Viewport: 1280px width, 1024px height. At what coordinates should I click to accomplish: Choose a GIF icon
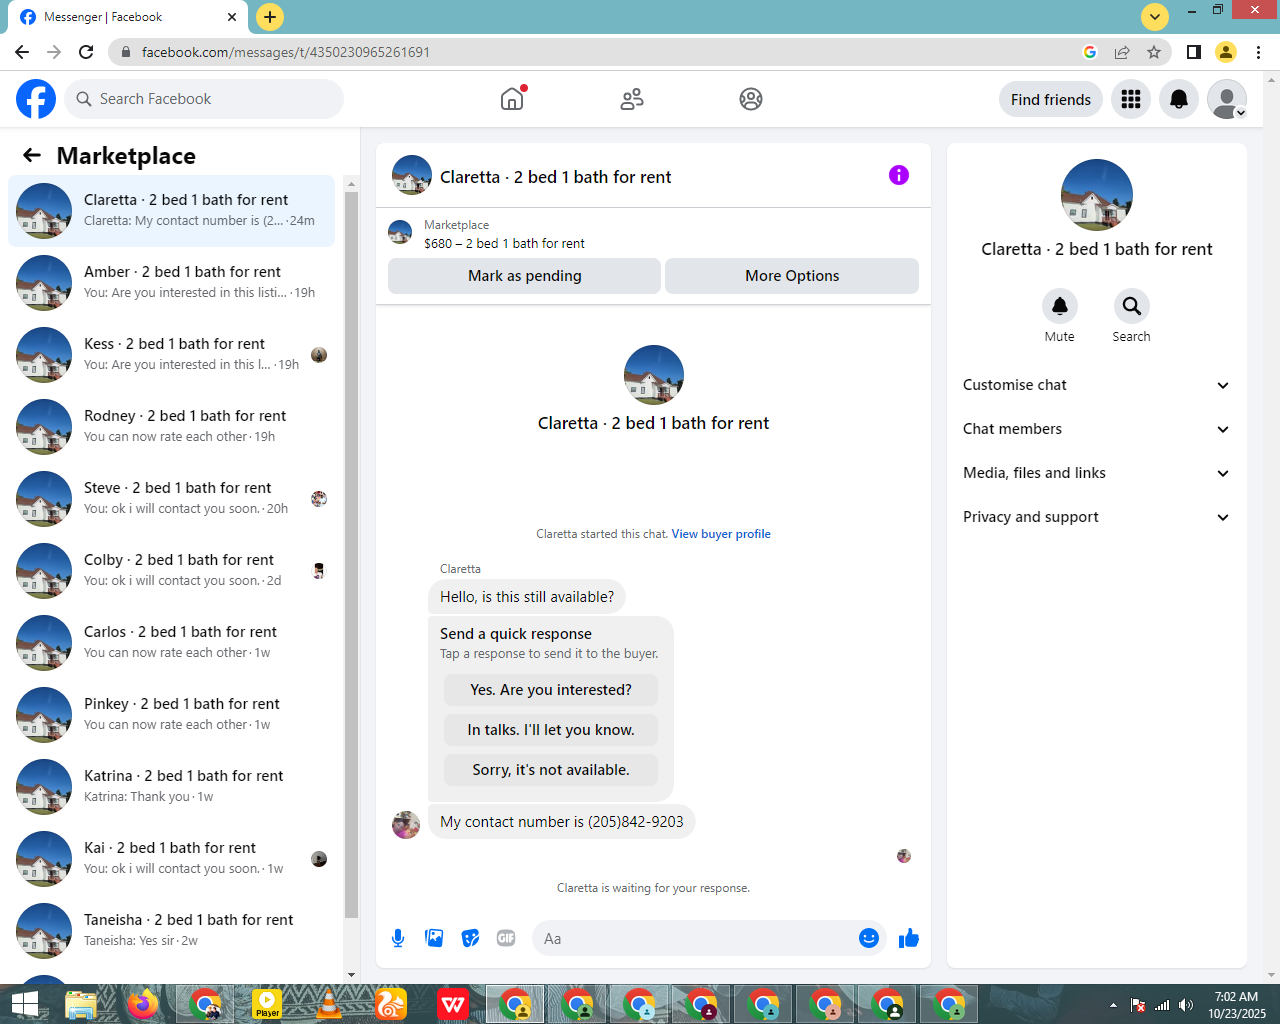(x=506, y=938)
